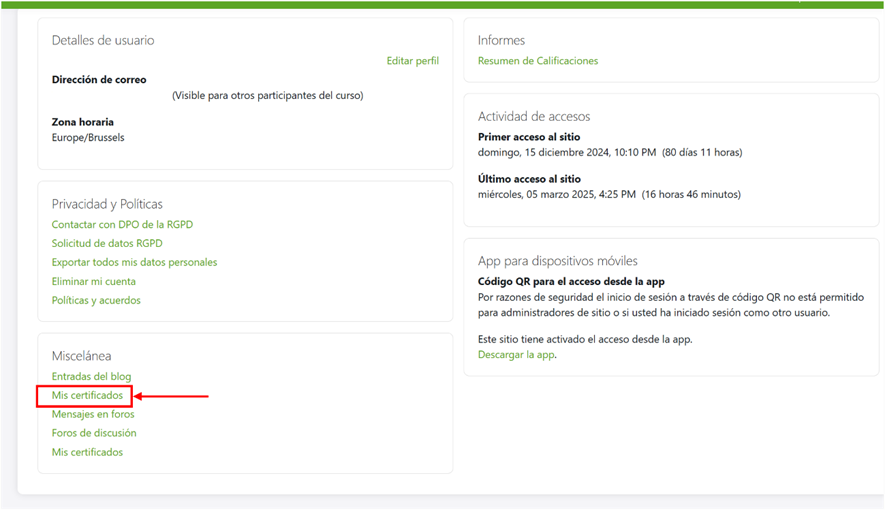Click the Privacidad y Políticas heading

point(107,205)
